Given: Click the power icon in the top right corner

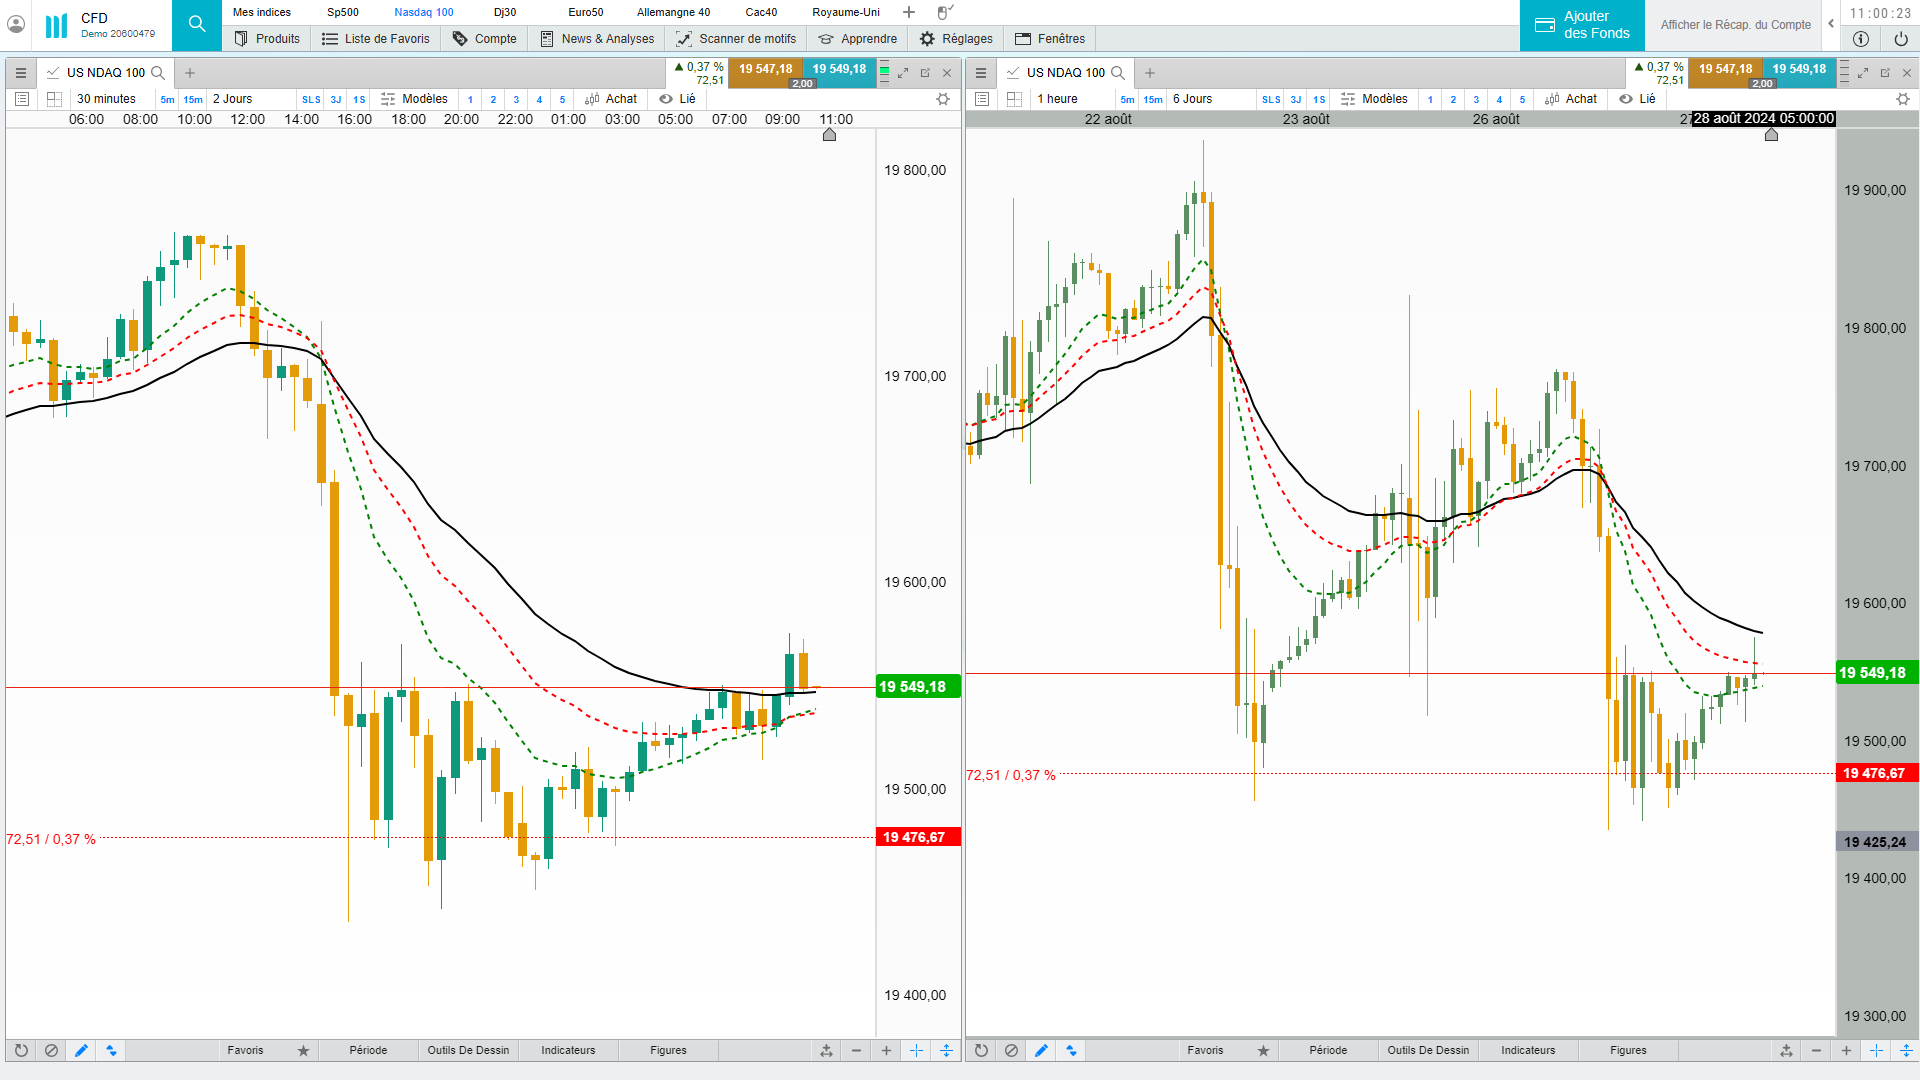Looking at the screenshot, I should click(x=1900, y=39).
